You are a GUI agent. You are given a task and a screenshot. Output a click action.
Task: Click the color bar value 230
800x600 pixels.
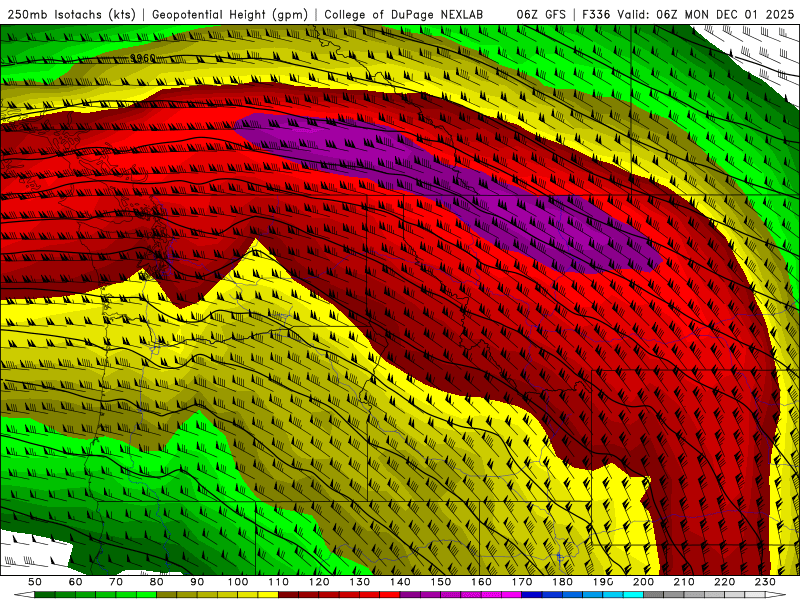(x=766, y=582)
